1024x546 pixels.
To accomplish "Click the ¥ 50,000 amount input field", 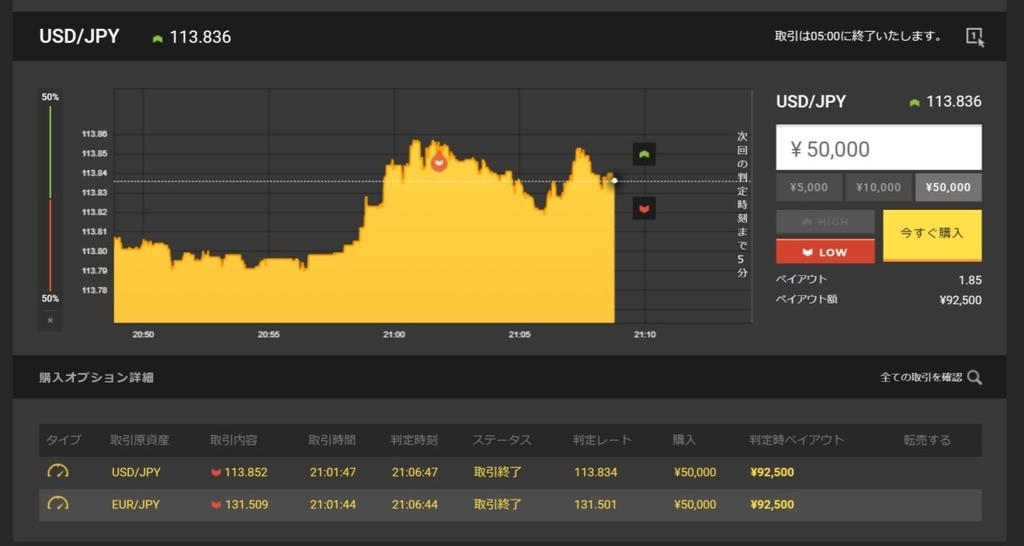I will (x=878, y=148).
